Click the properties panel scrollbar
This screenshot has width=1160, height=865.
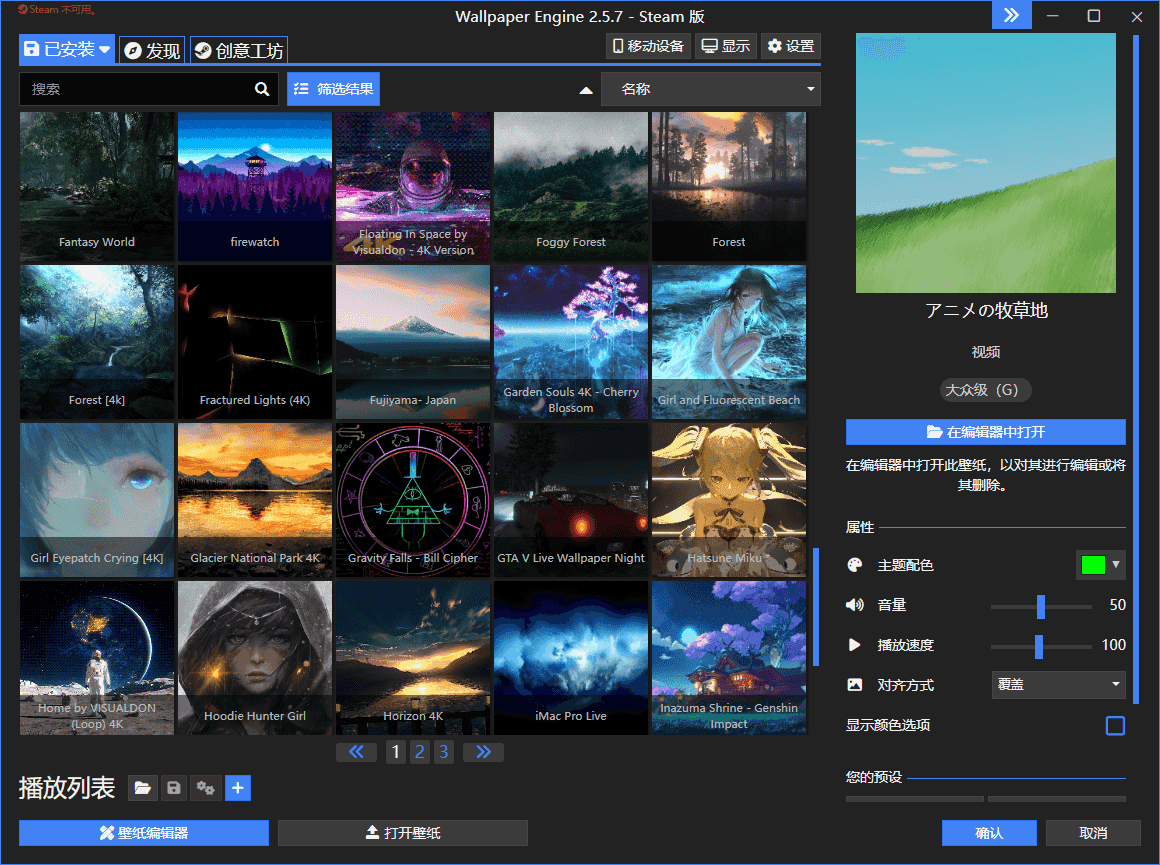[1136, 370]
